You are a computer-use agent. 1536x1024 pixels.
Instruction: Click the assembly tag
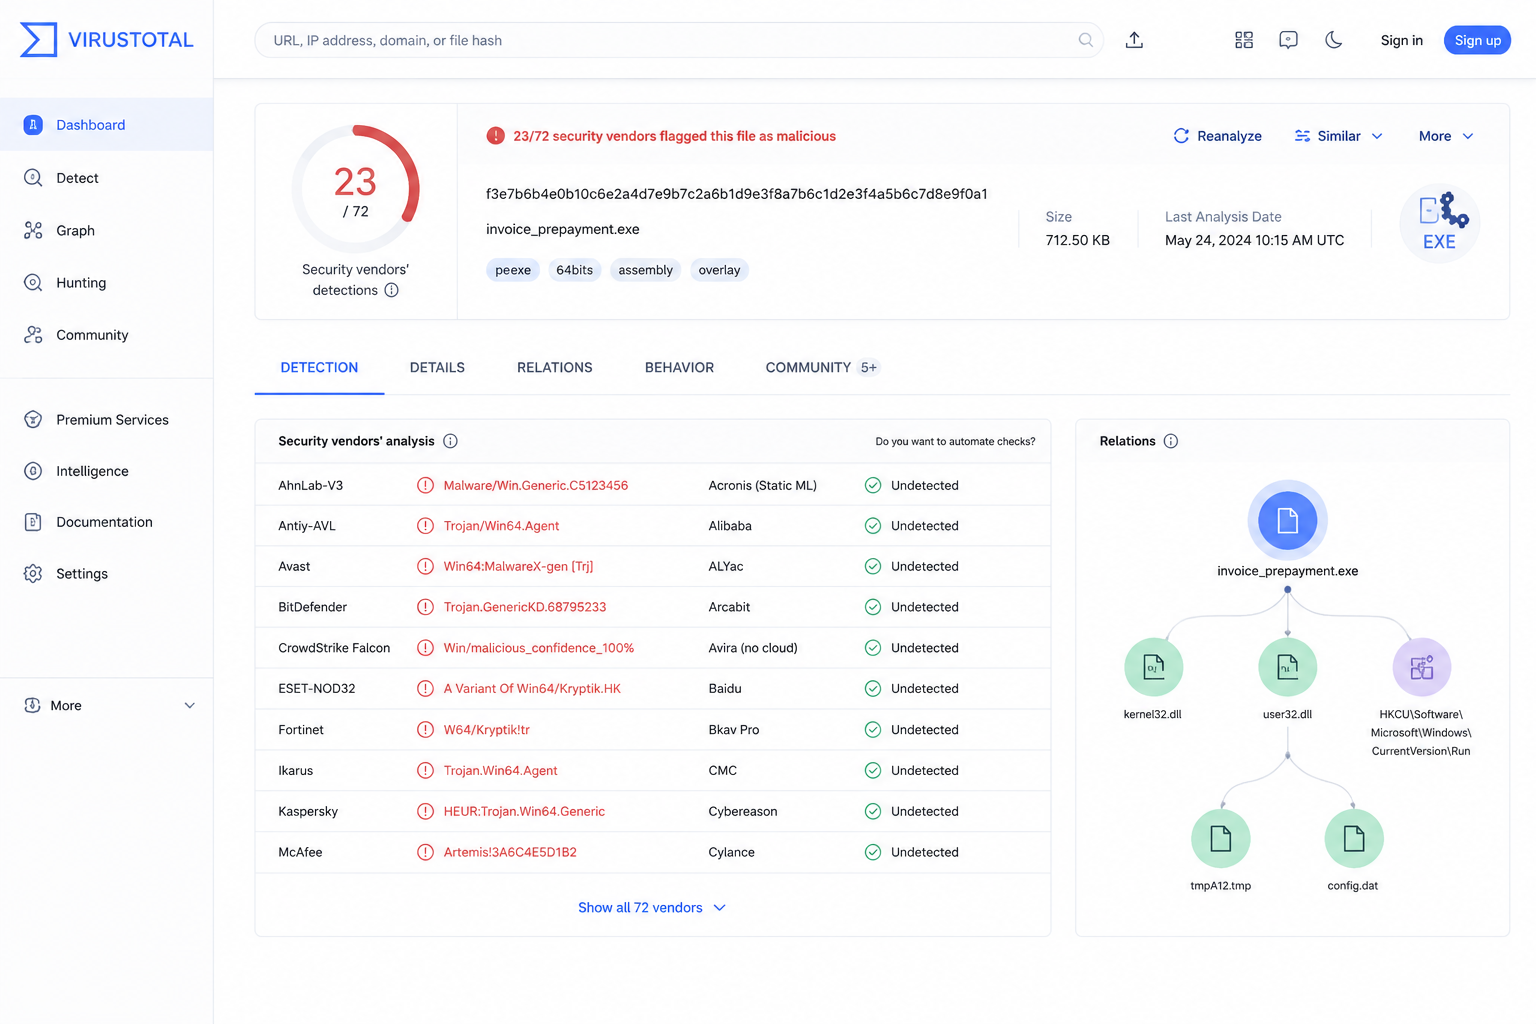pos(645,270)
